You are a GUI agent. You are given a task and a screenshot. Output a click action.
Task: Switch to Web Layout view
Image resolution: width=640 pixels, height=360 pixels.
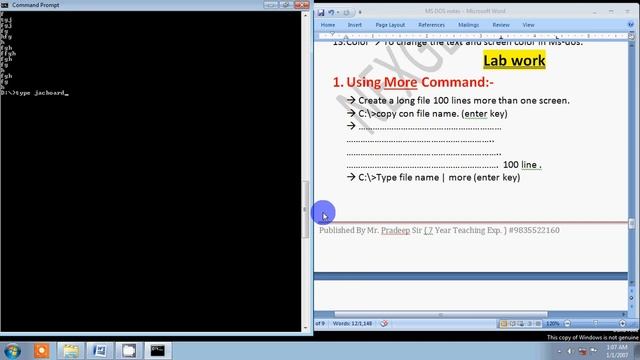[521, 324]
